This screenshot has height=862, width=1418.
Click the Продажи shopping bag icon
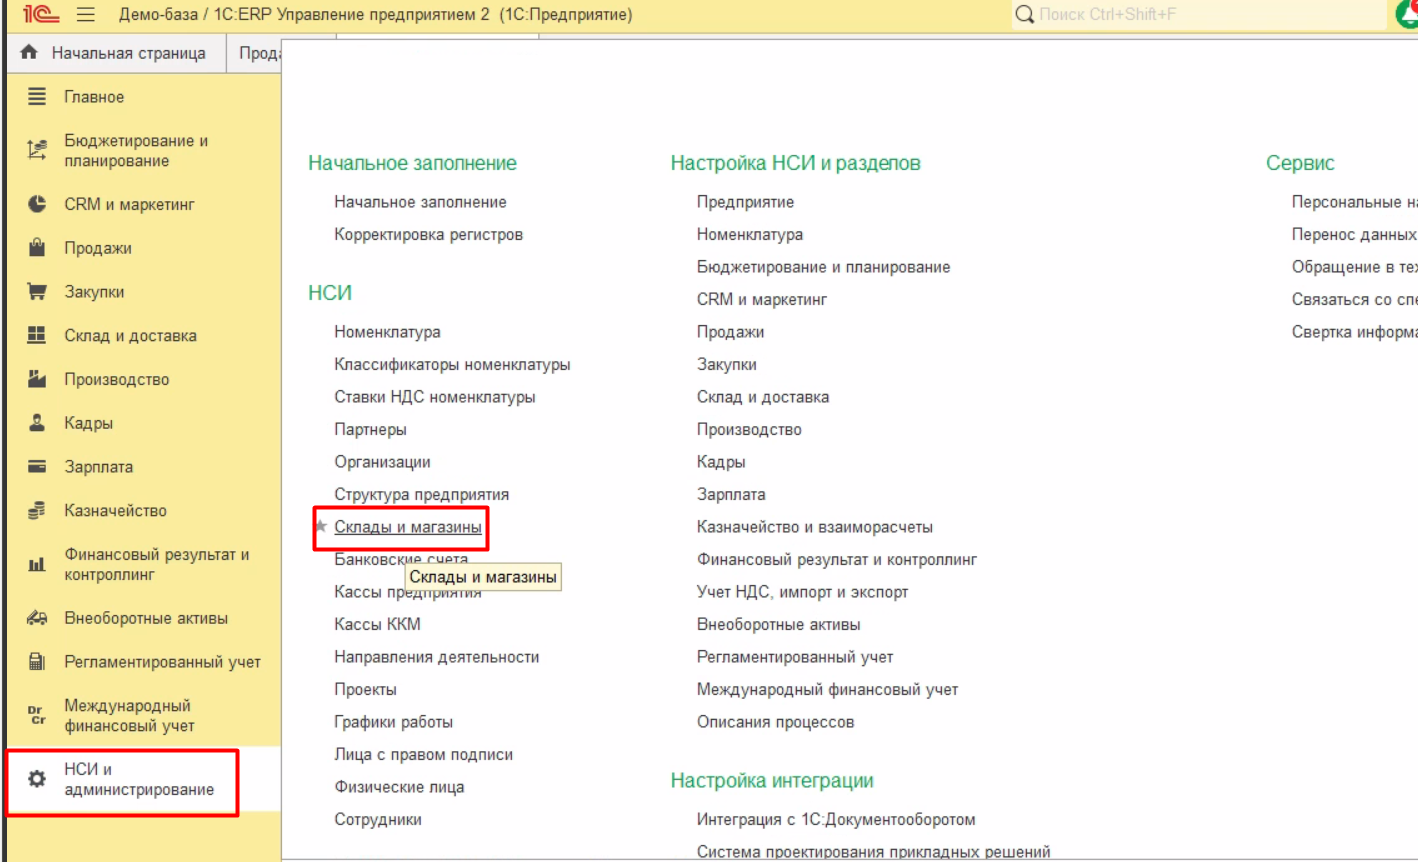[37, 248]
